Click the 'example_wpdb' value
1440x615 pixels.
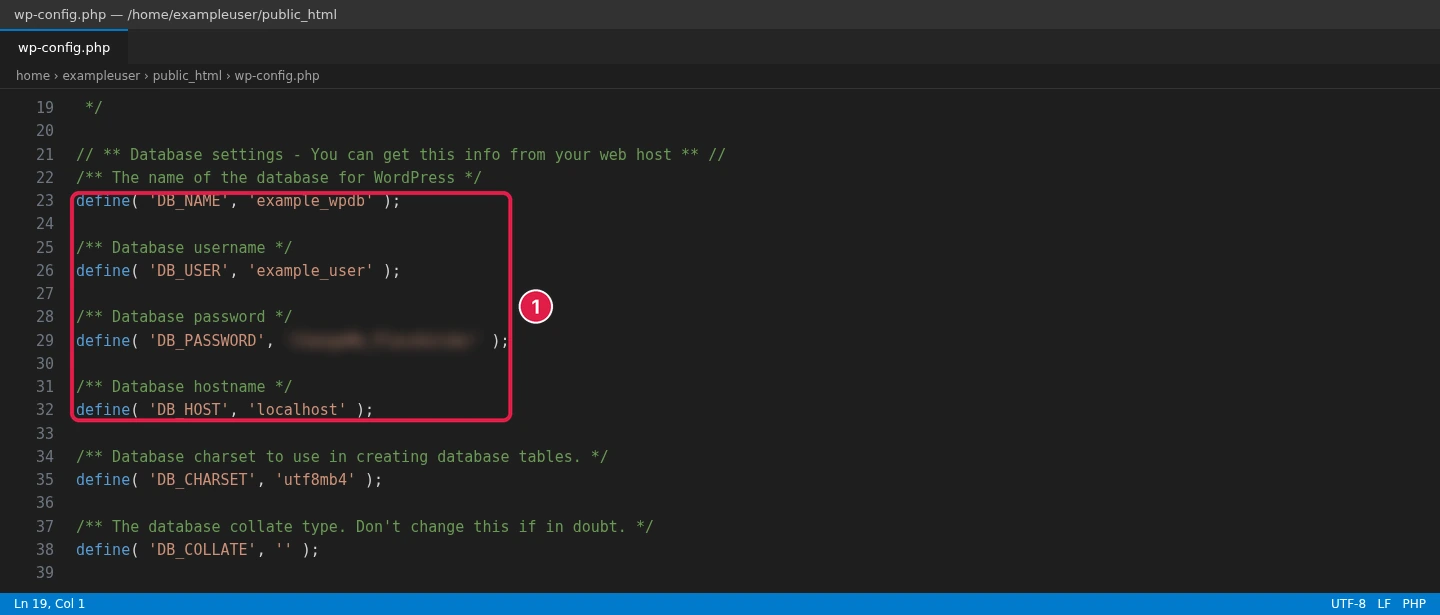pos(311,201)
